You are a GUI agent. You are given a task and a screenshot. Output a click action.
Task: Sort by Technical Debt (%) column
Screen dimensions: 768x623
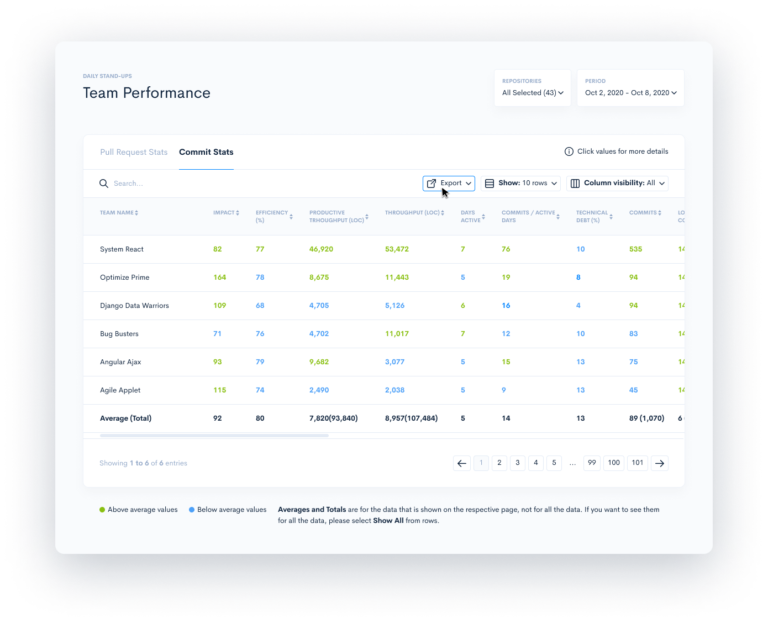point(594,216)
